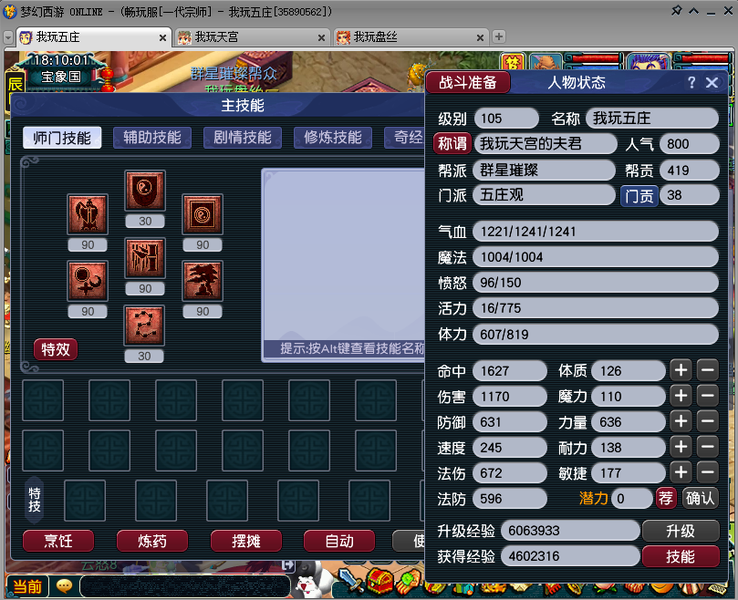Expand the tab list dropdown arrow
Image resolution: width=738 pixels, height=600 pixels.
click(8, 38)
